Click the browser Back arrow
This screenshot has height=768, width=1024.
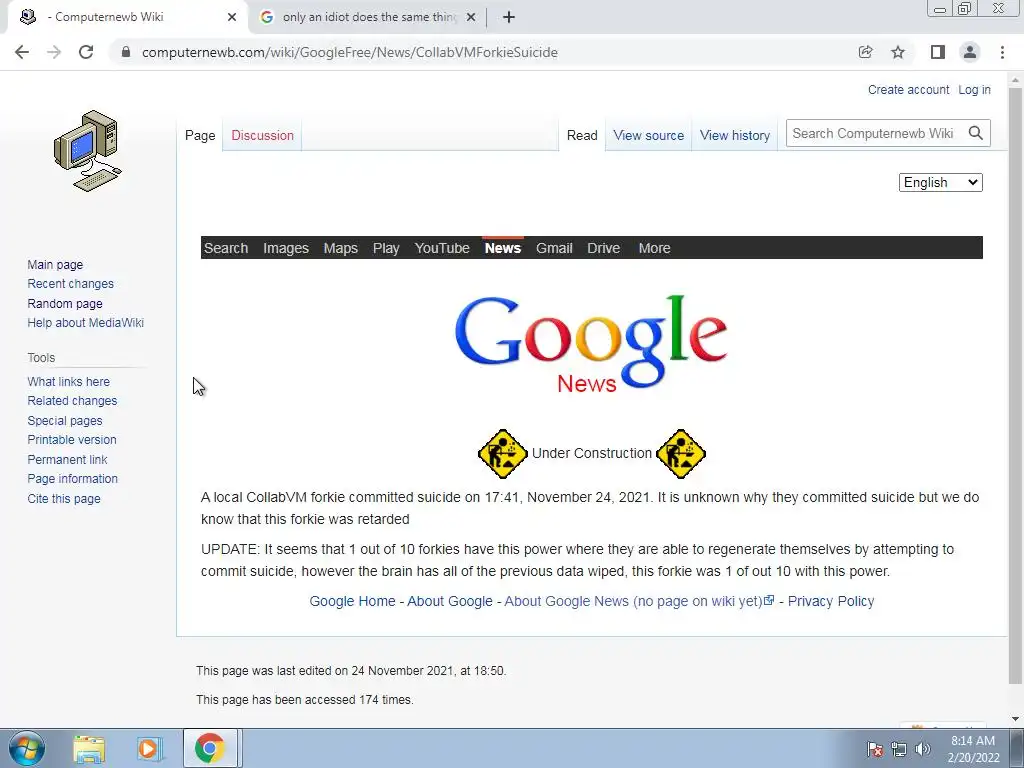pos(22,52)
